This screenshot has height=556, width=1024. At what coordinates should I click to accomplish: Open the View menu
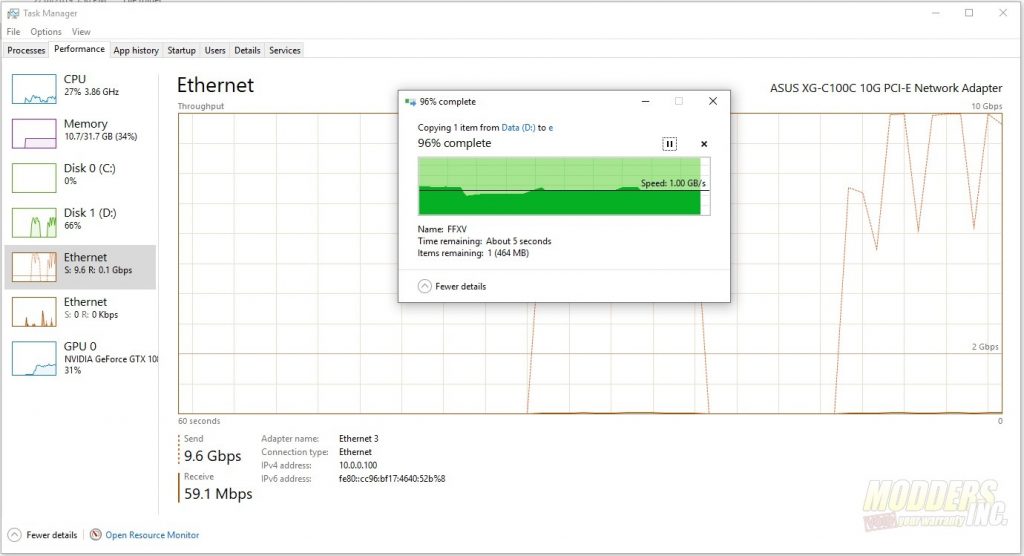coord(81,31)
